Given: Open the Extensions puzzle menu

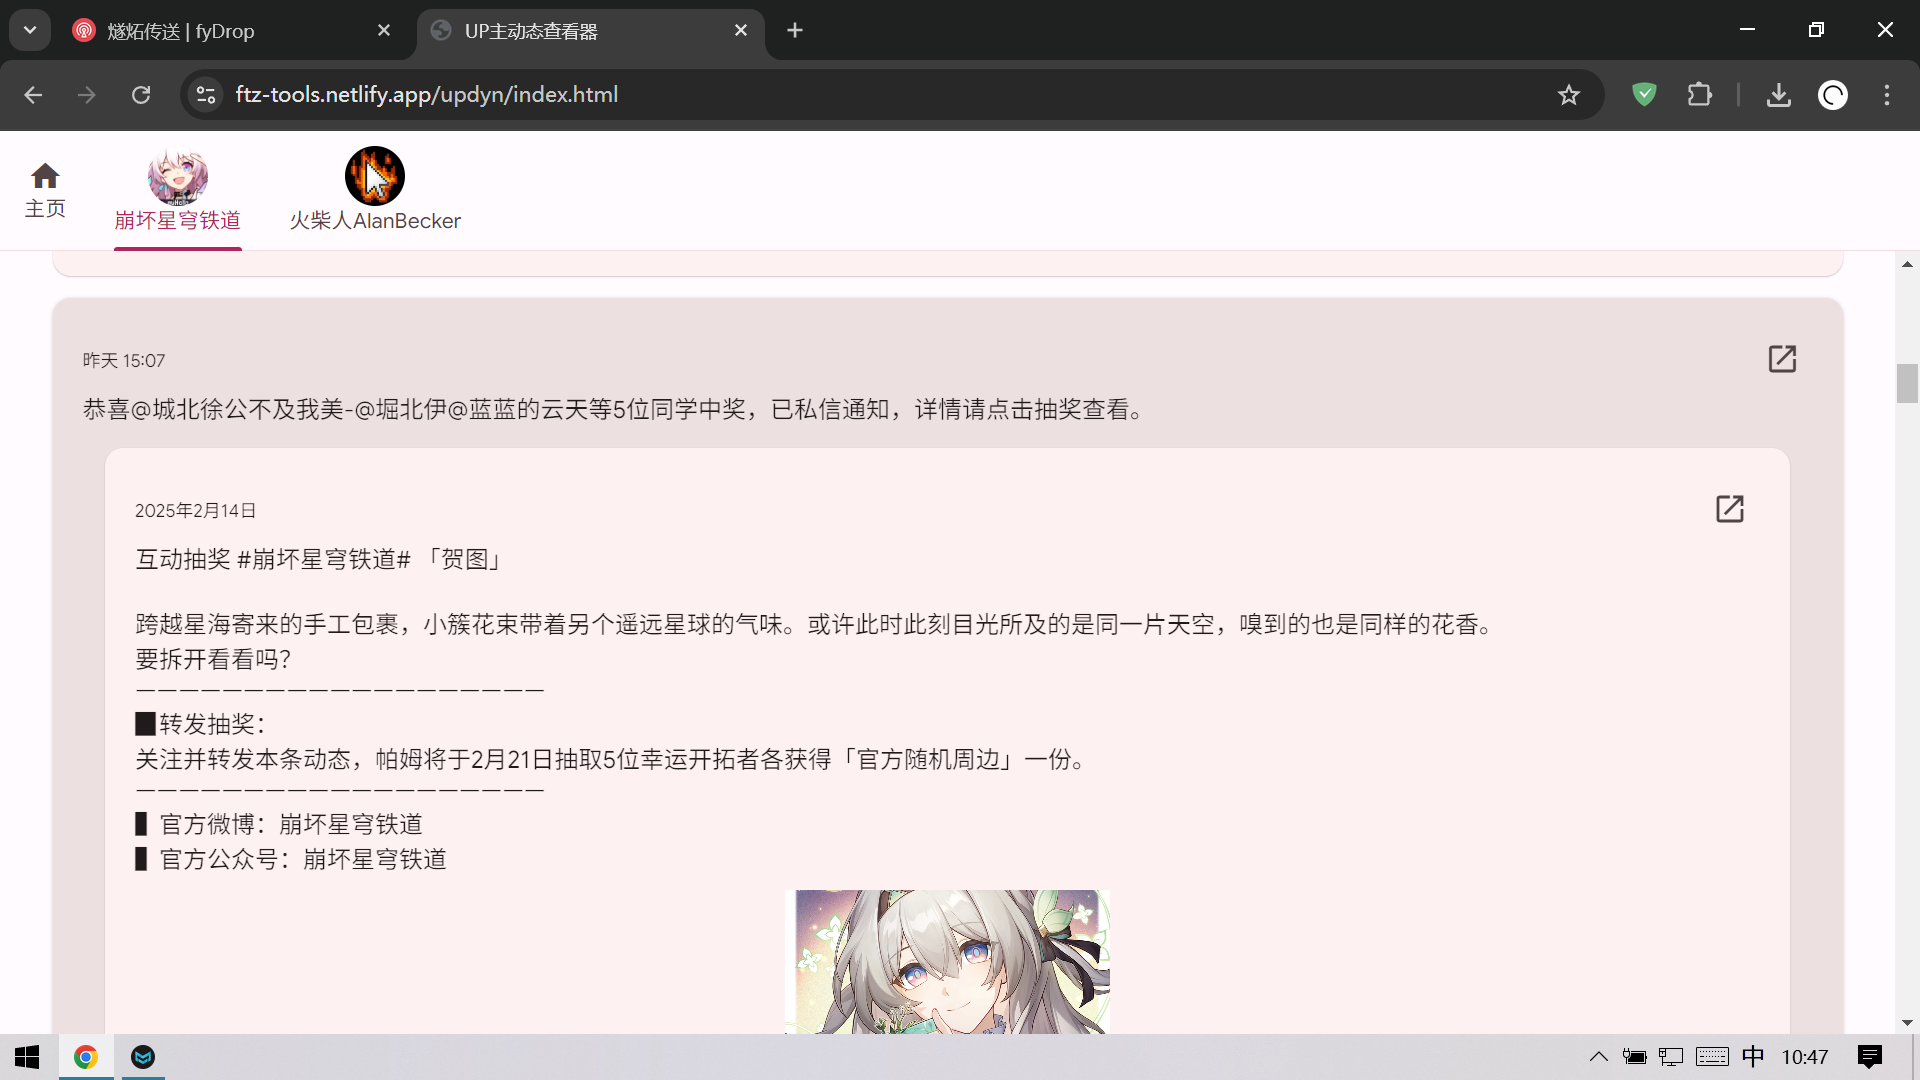Looking at the screenshot, I should 1699,95.
